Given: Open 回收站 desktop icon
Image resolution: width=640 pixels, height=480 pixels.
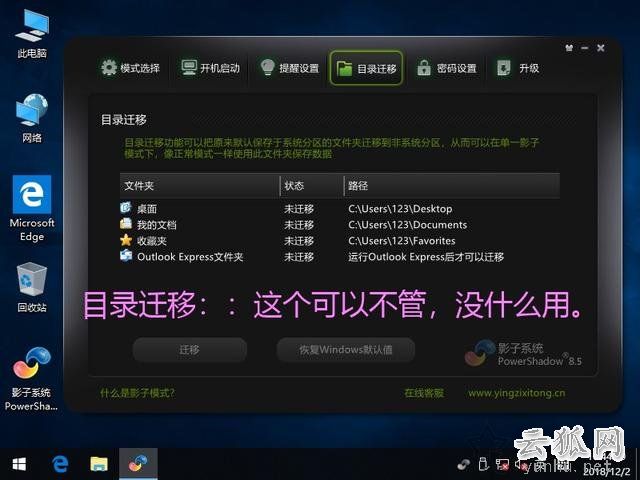Looking at the screenshot, I should pyautogui.click(x=32, y=287).
